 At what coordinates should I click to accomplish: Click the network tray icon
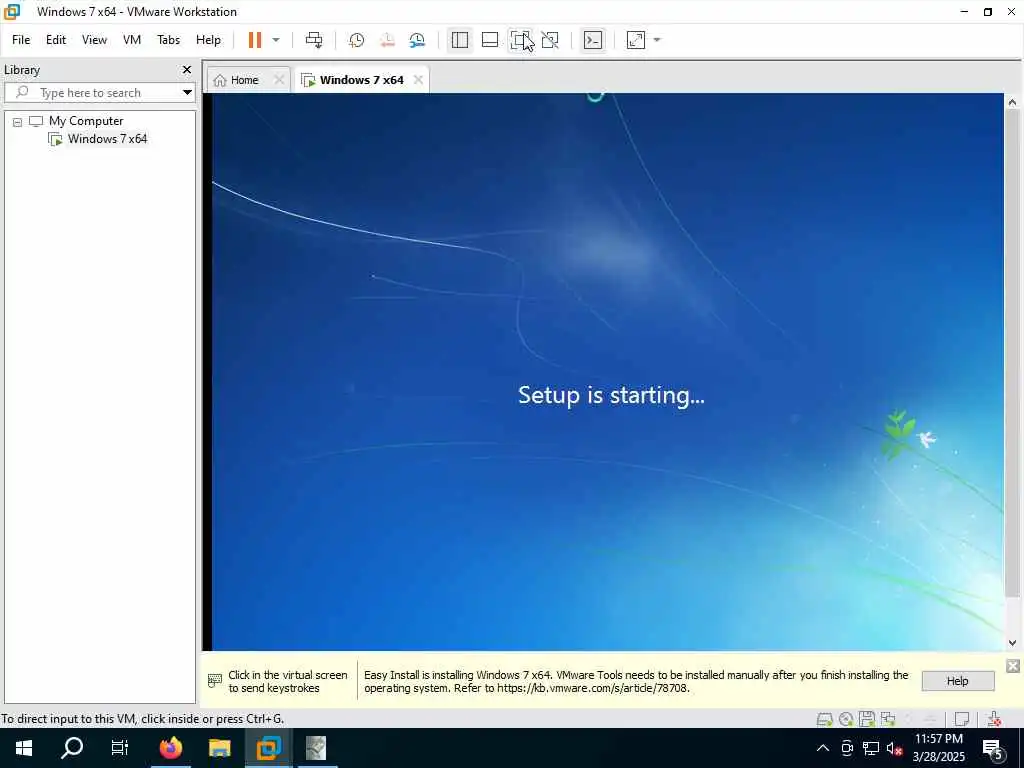[871, 748]
